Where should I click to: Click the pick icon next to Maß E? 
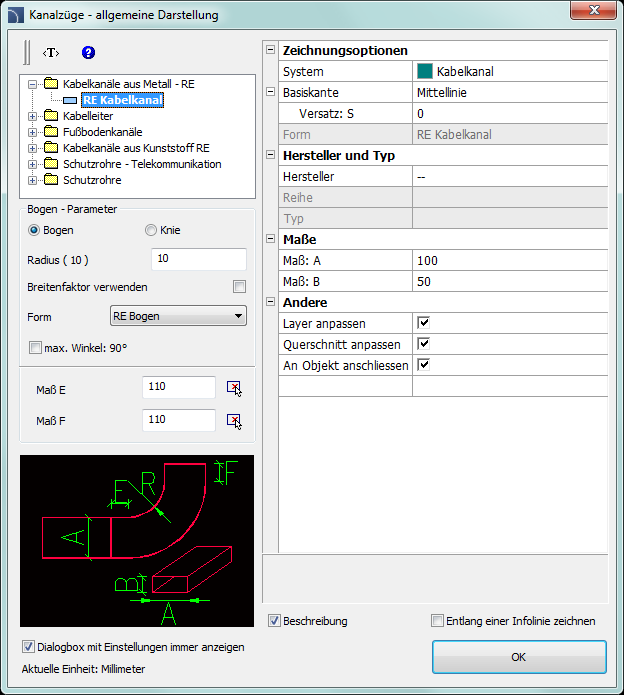pos(234,388)
